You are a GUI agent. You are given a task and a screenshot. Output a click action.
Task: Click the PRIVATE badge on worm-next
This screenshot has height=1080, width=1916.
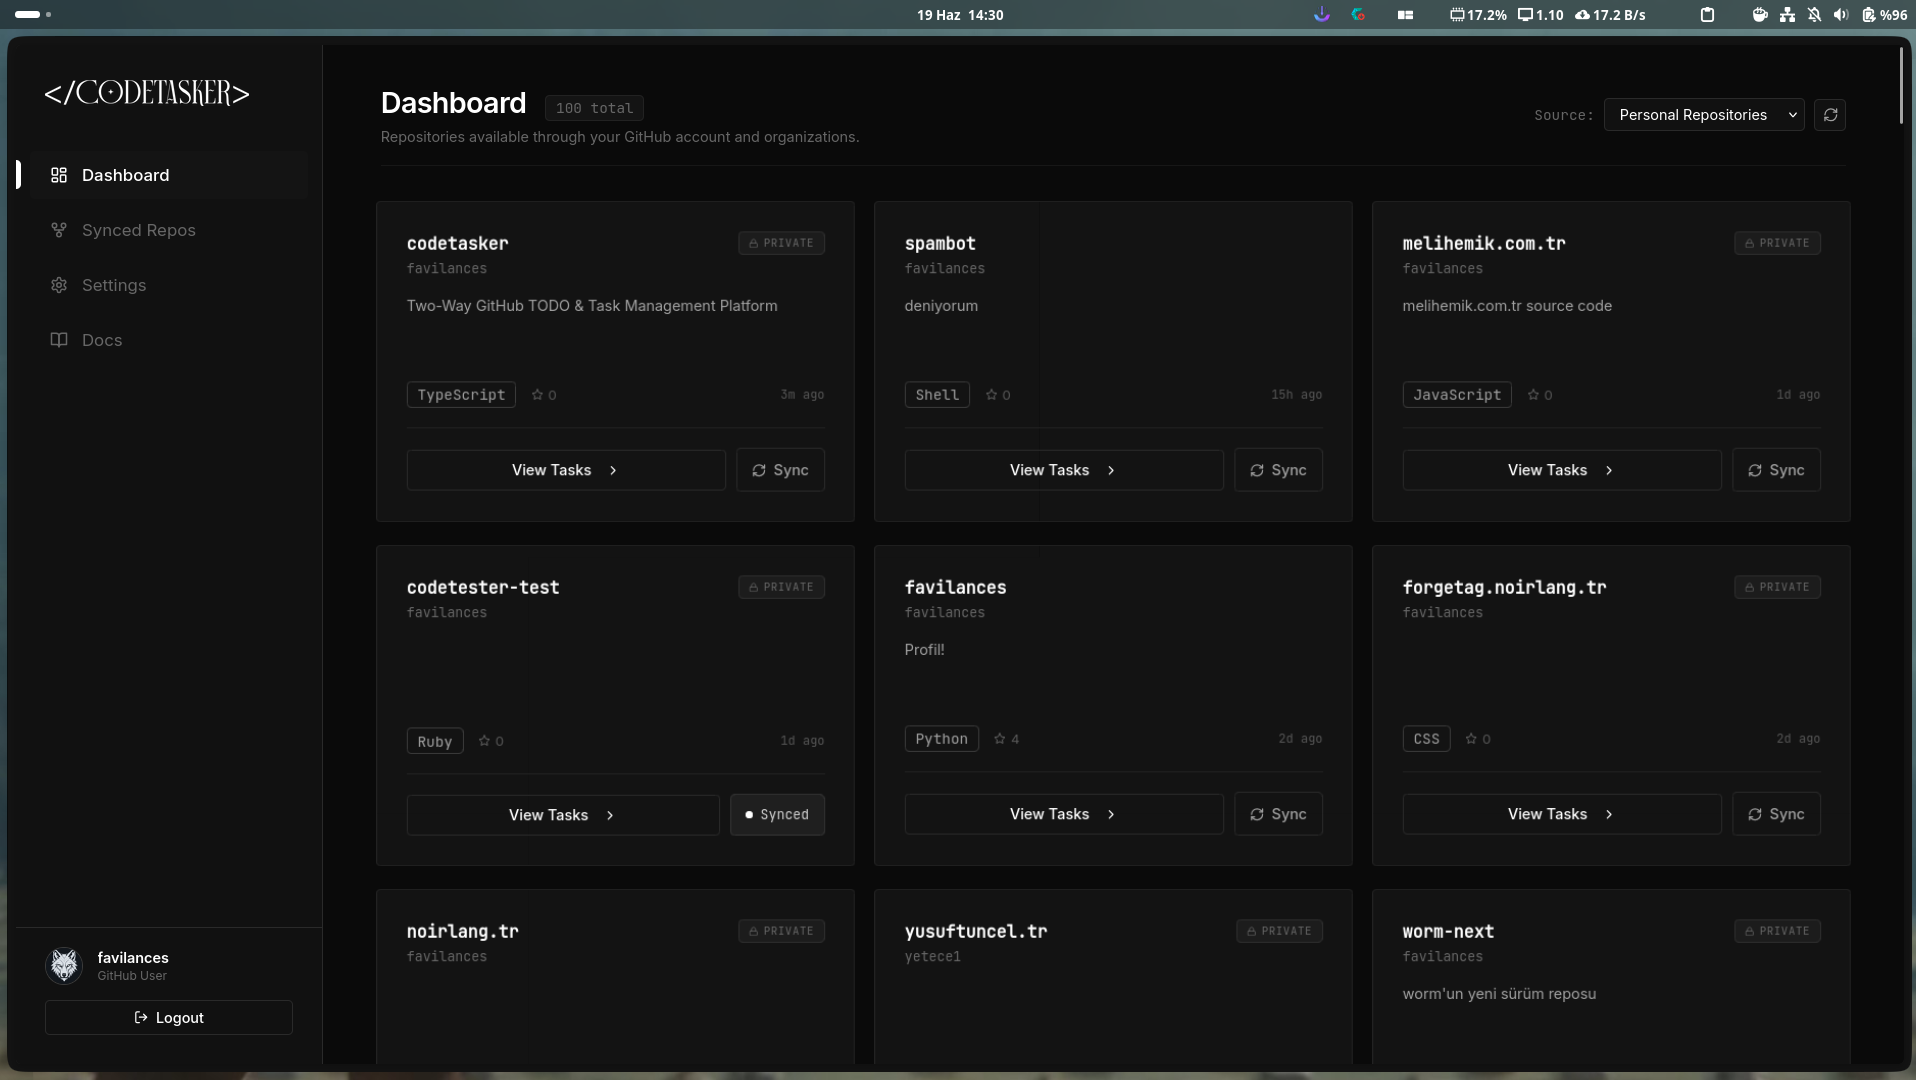(1777, 931)
